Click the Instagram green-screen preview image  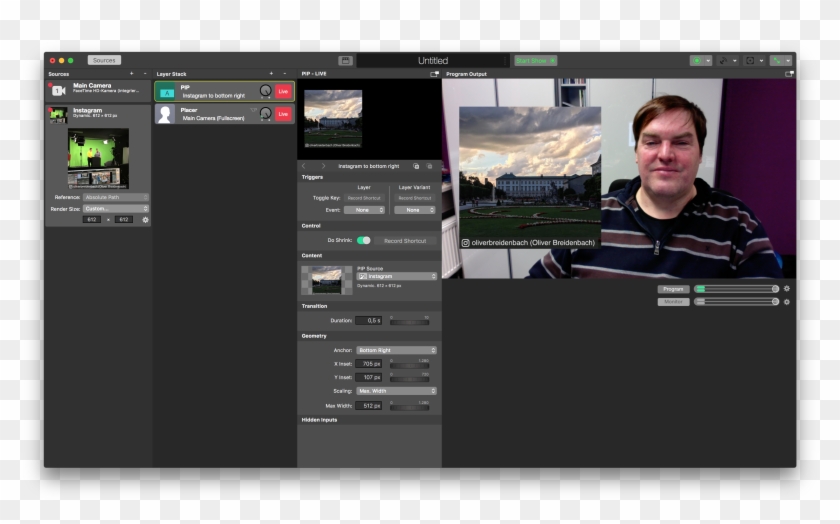tap(98, 159)
